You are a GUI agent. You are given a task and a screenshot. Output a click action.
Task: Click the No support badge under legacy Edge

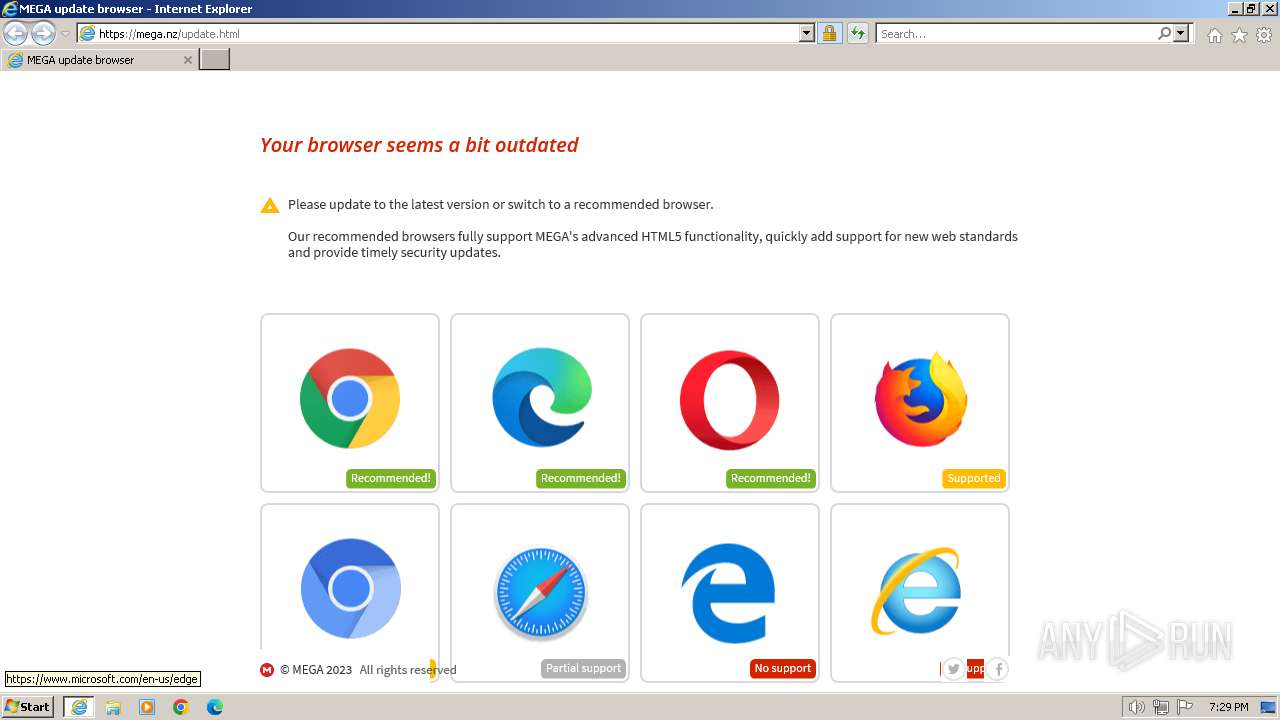782,668
